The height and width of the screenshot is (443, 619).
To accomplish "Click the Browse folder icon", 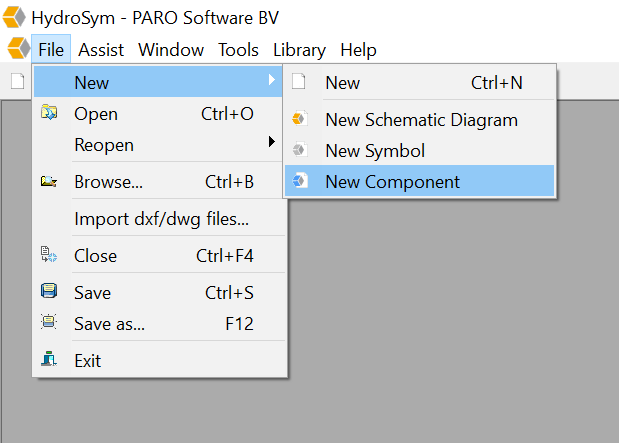I will click(x=49, y=181).
